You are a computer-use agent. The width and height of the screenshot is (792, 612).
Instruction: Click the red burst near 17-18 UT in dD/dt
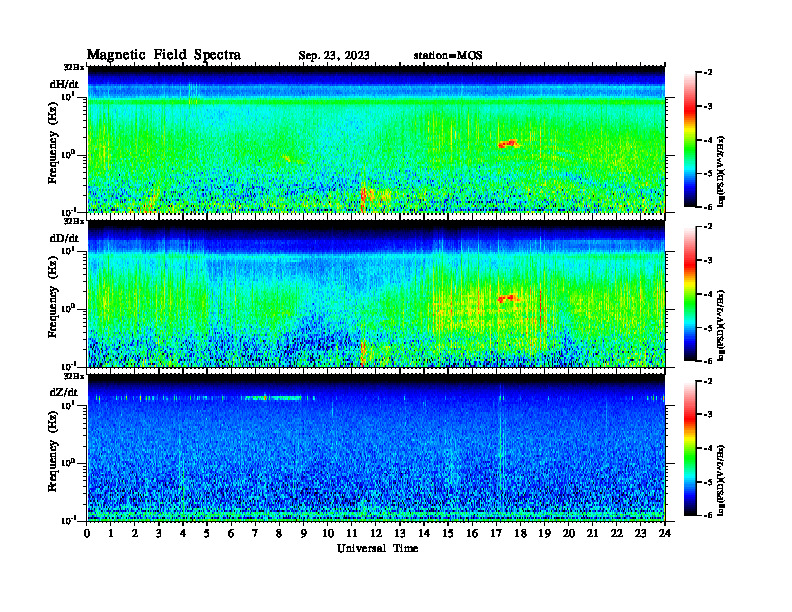point(508,298)
